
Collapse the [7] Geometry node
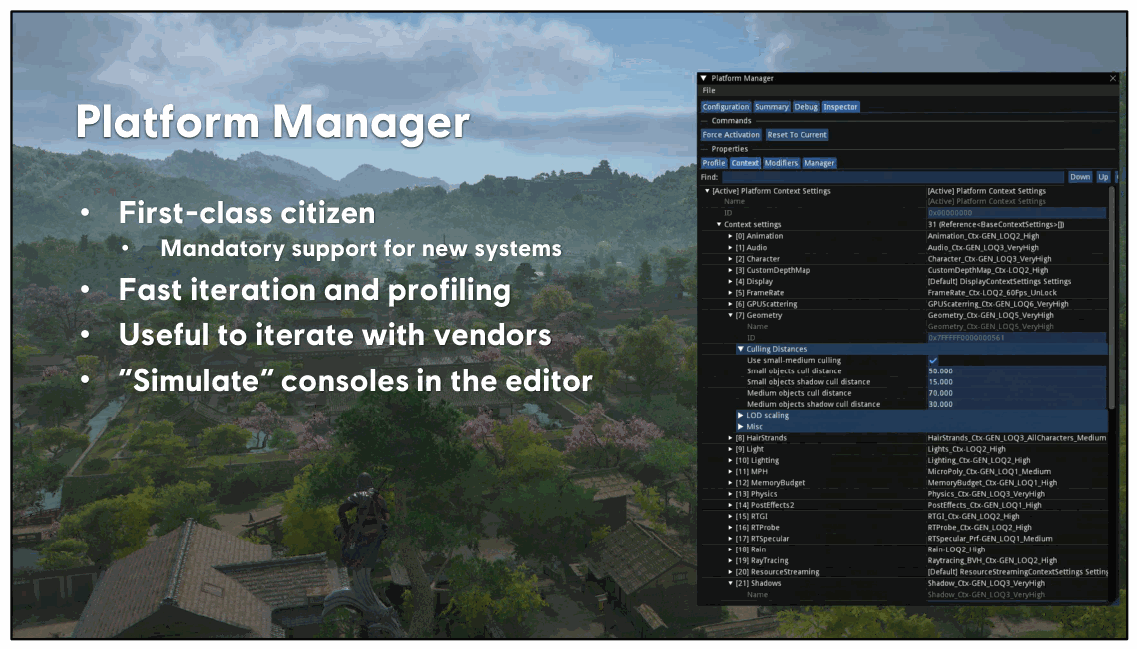[731, 315]
